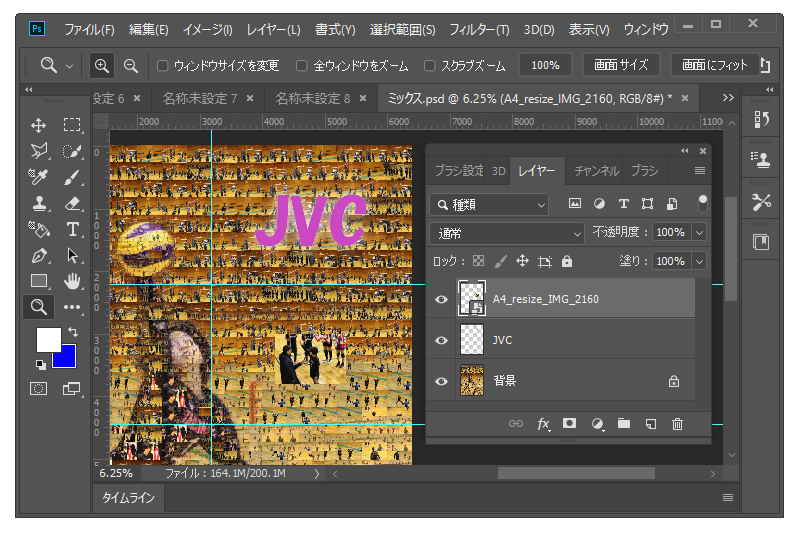Open the レイヤー(L) menu
The height and width of the screenshot is (533, 800).
[x=273, y=30]
